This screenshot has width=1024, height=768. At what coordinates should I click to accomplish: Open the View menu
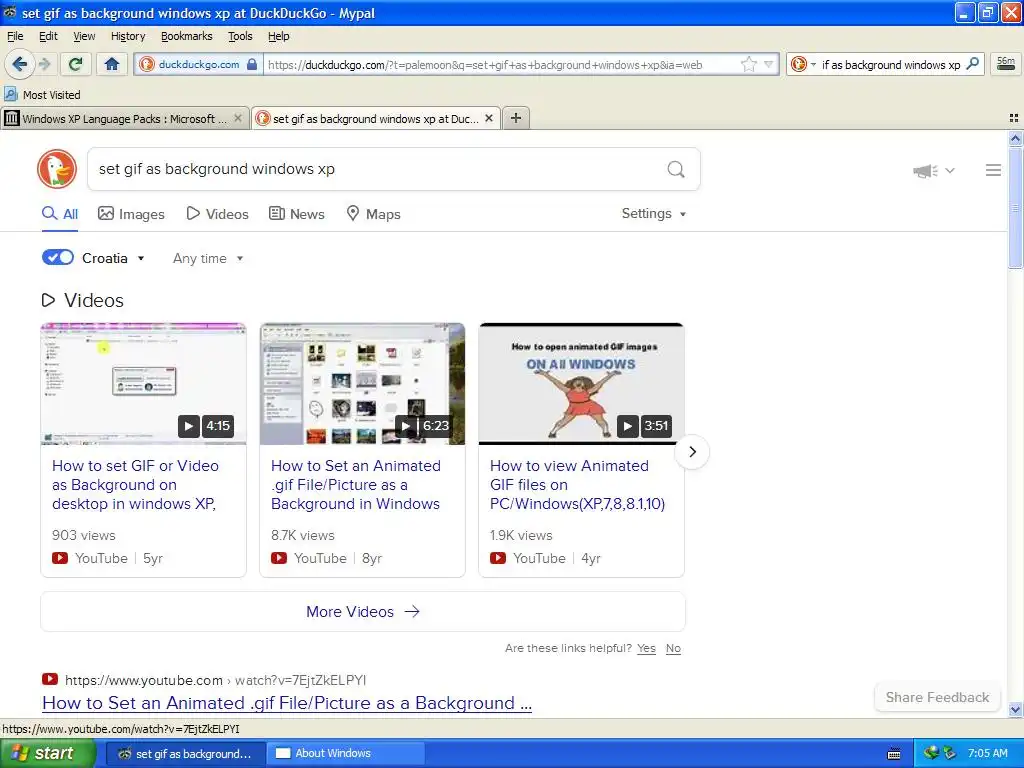coord(84,36)
